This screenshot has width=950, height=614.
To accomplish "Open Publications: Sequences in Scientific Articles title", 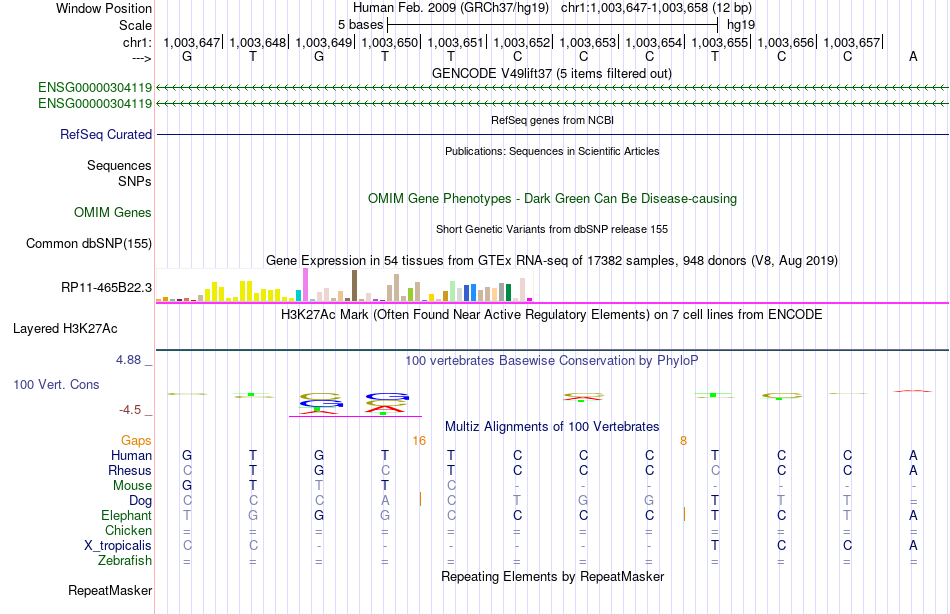I will (x=552, y=151).
